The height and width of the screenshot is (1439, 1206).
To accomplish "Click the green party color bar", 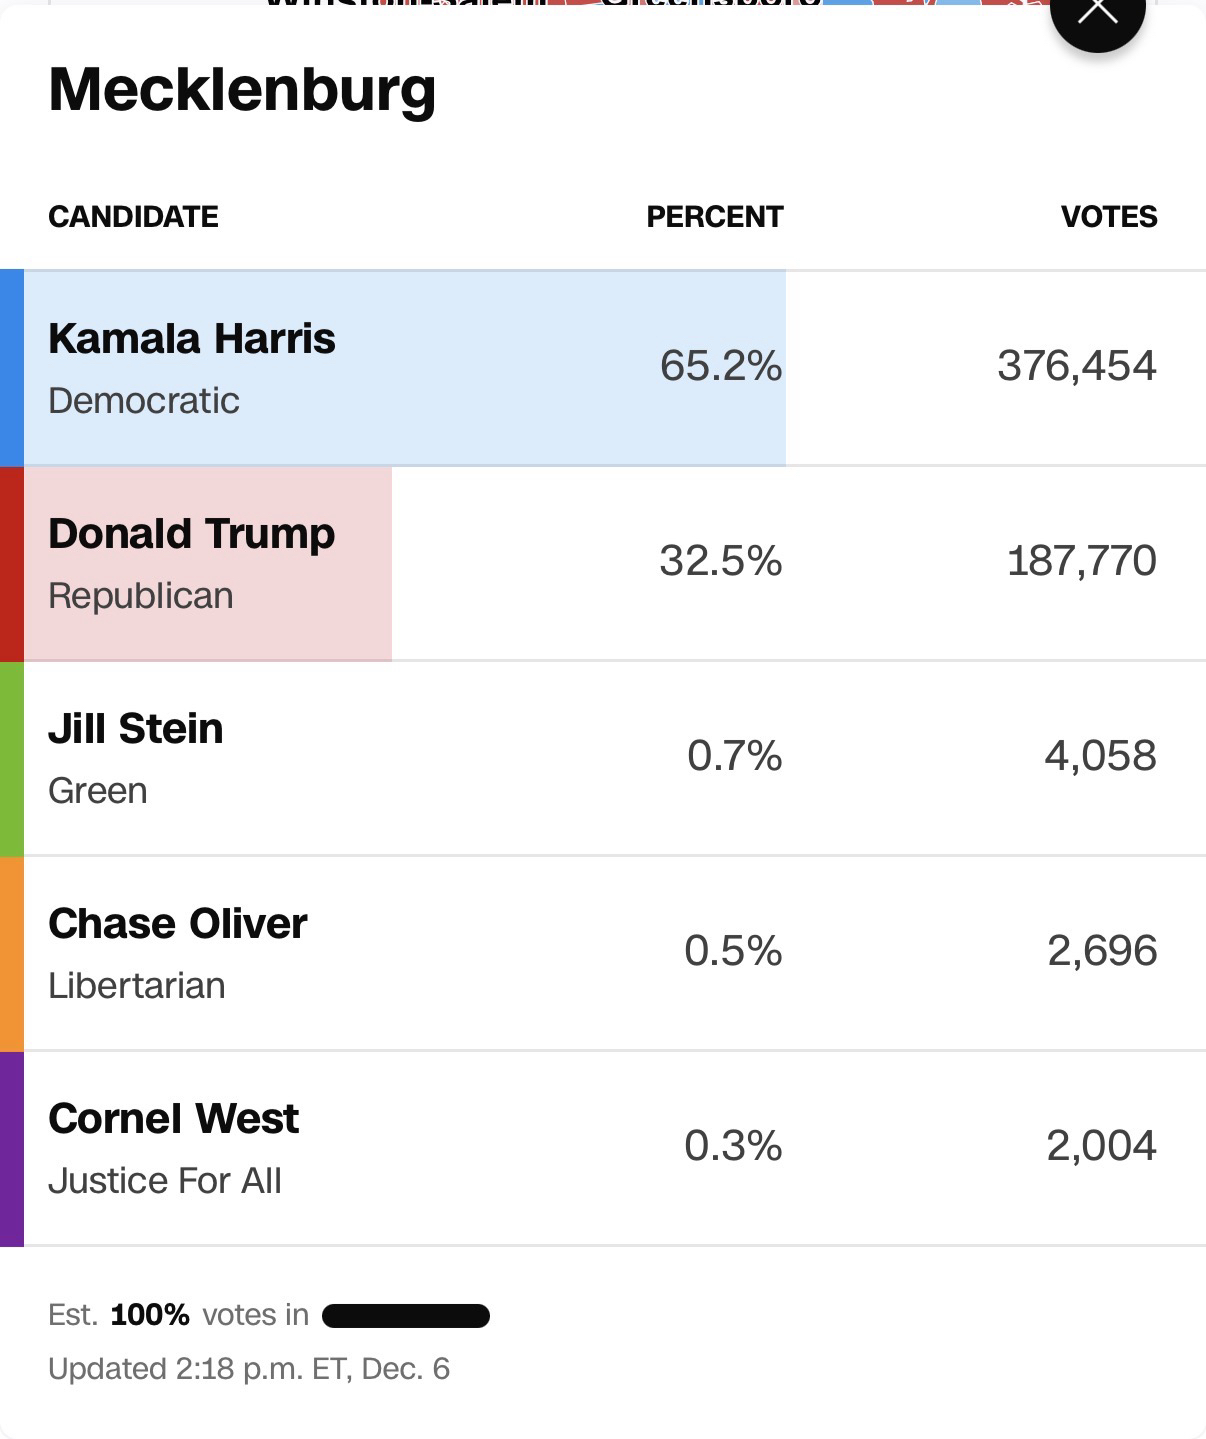I will [x=11, y=758].
